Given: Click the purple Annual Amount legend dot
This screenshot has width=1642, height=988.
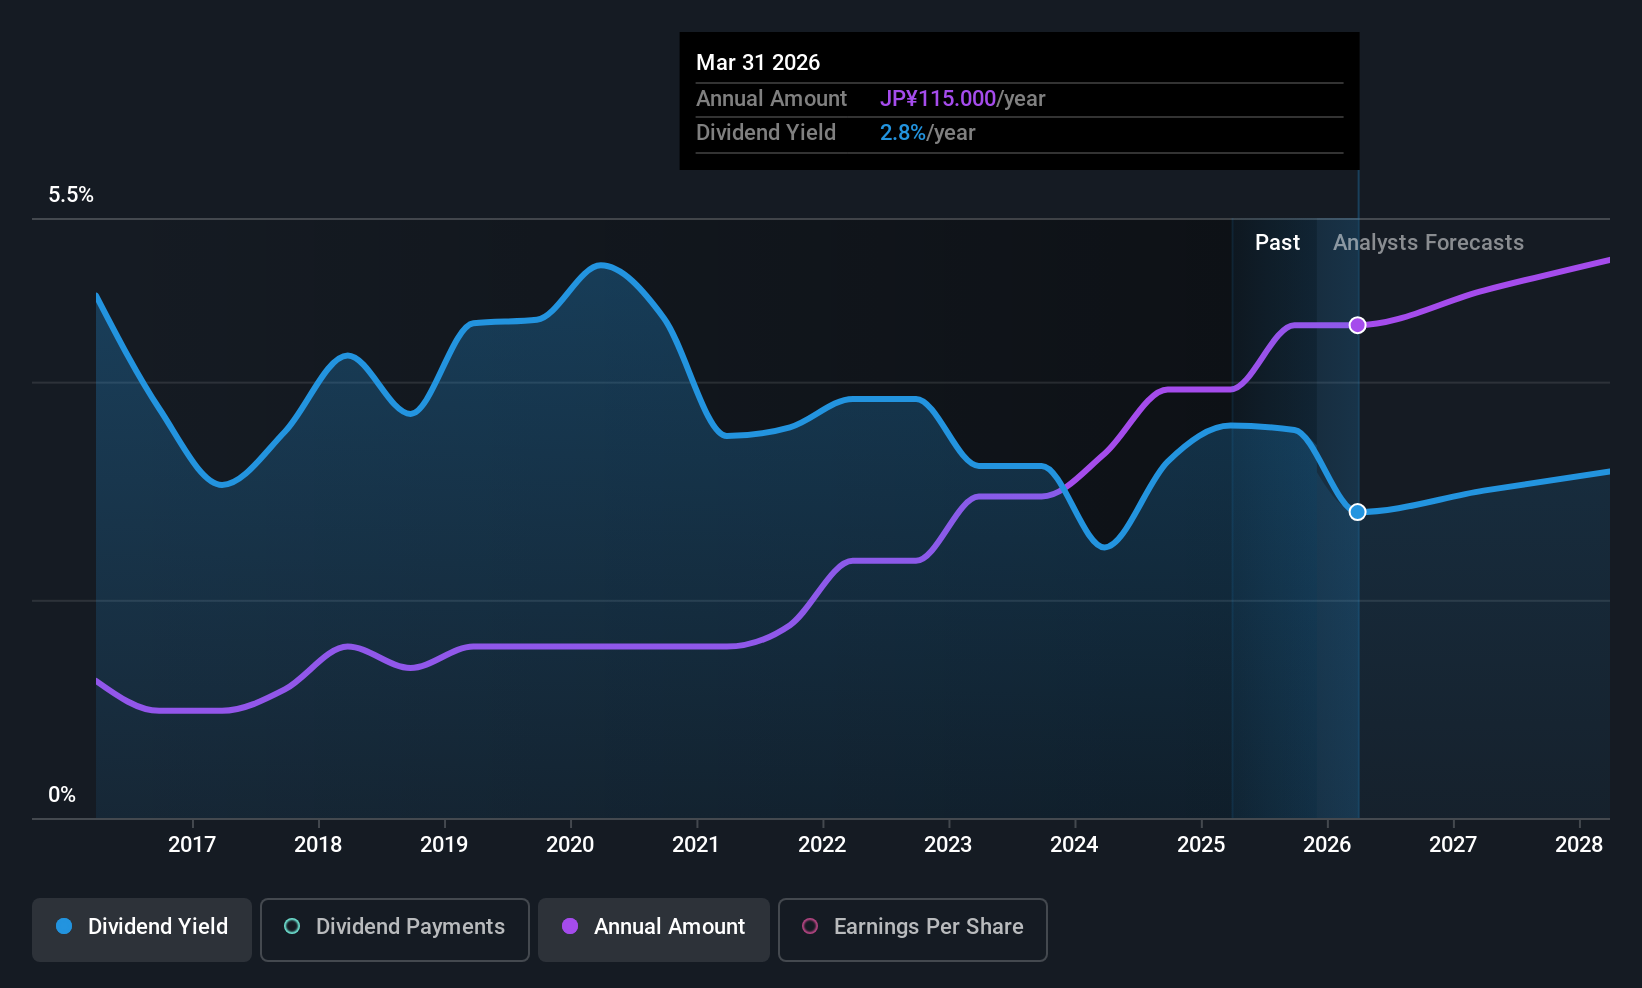Looking at the screenshot, I should coord(570,926).
